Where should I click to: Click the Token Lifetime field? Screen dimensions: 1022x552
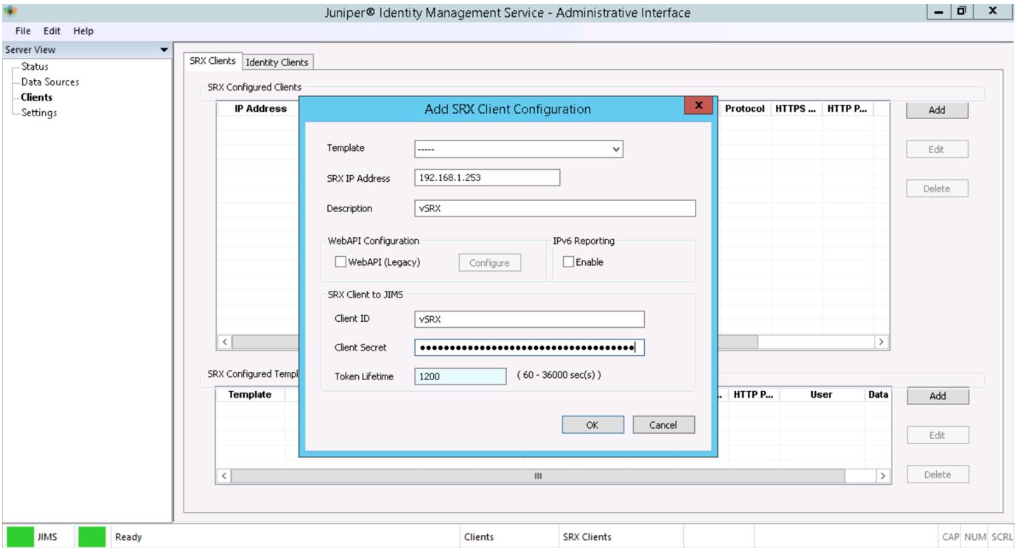(461, 376)
